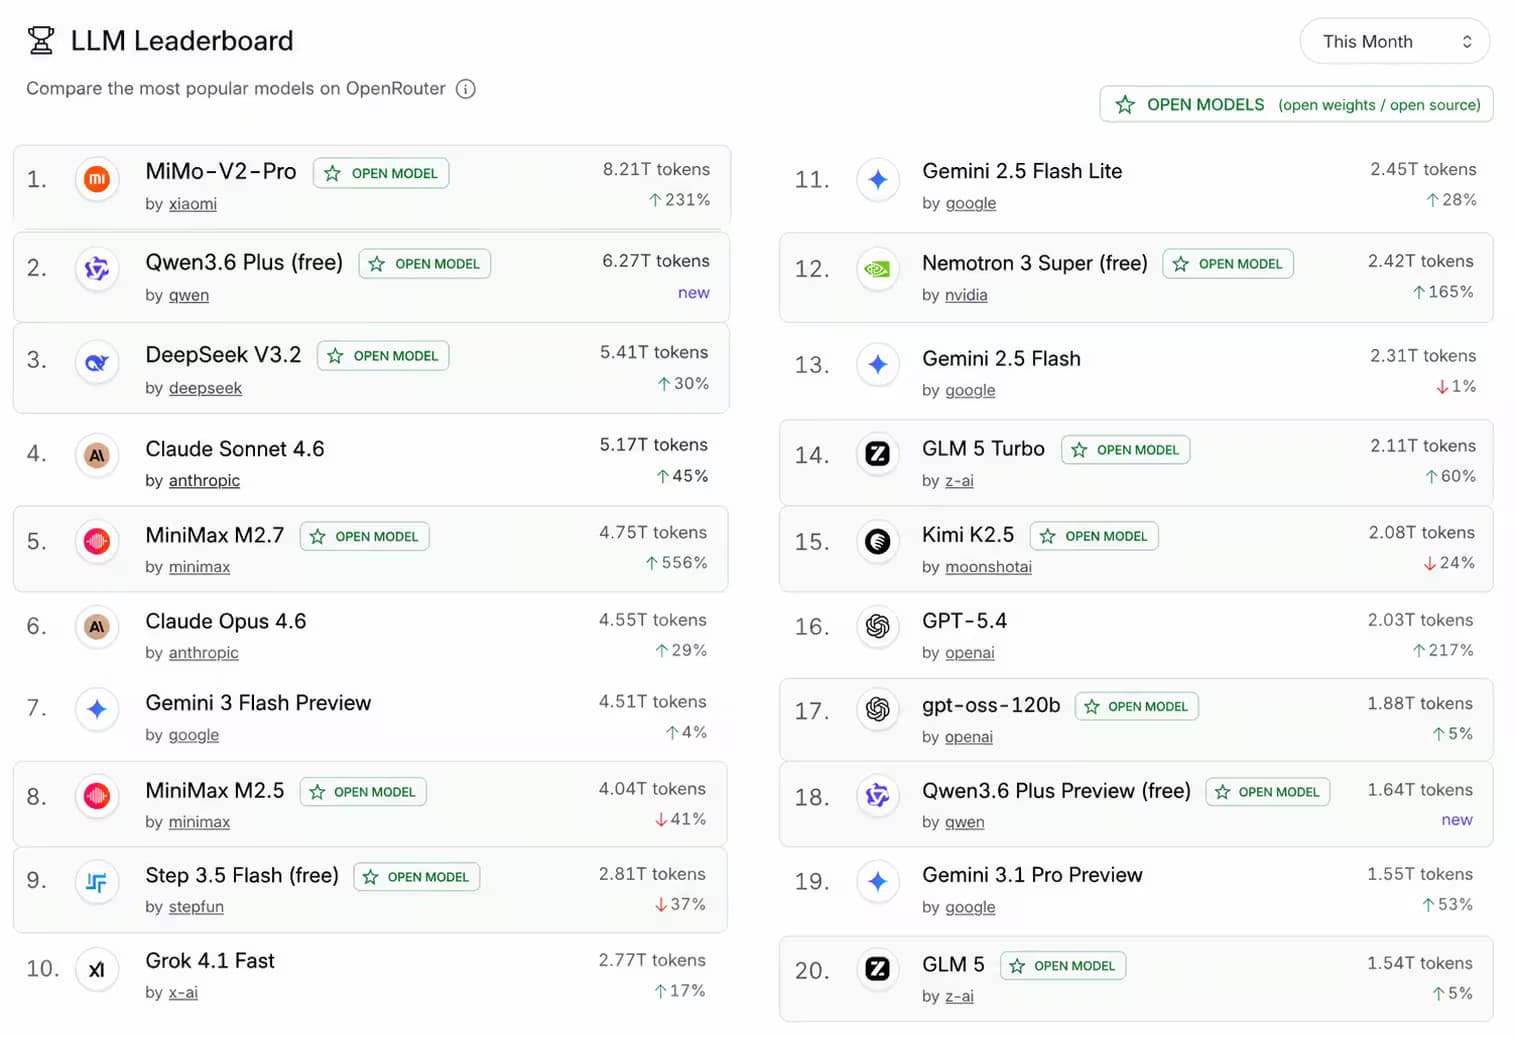Open the MiMo-V2-Pro model title
The image size is (1516, 1037).
pos(221,171)
